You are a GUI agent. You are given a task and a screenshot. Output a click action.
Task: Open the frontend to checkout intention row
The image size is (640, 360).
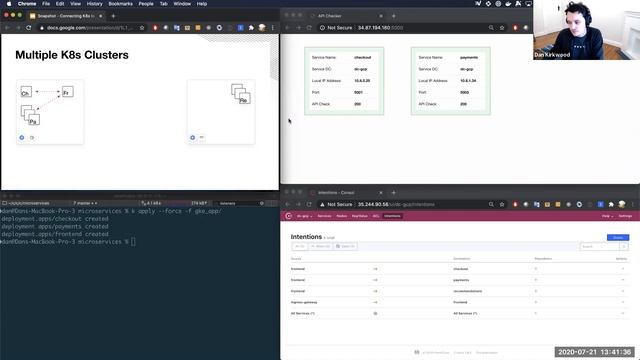459,269
